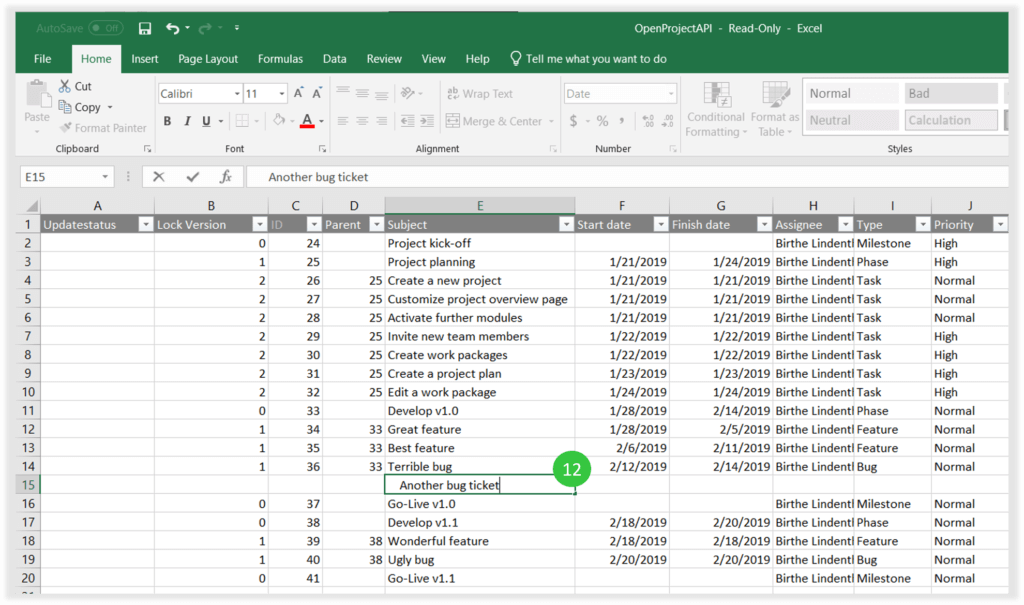
Task: Open the Date number format dropdown
Action: coord(671,94)
